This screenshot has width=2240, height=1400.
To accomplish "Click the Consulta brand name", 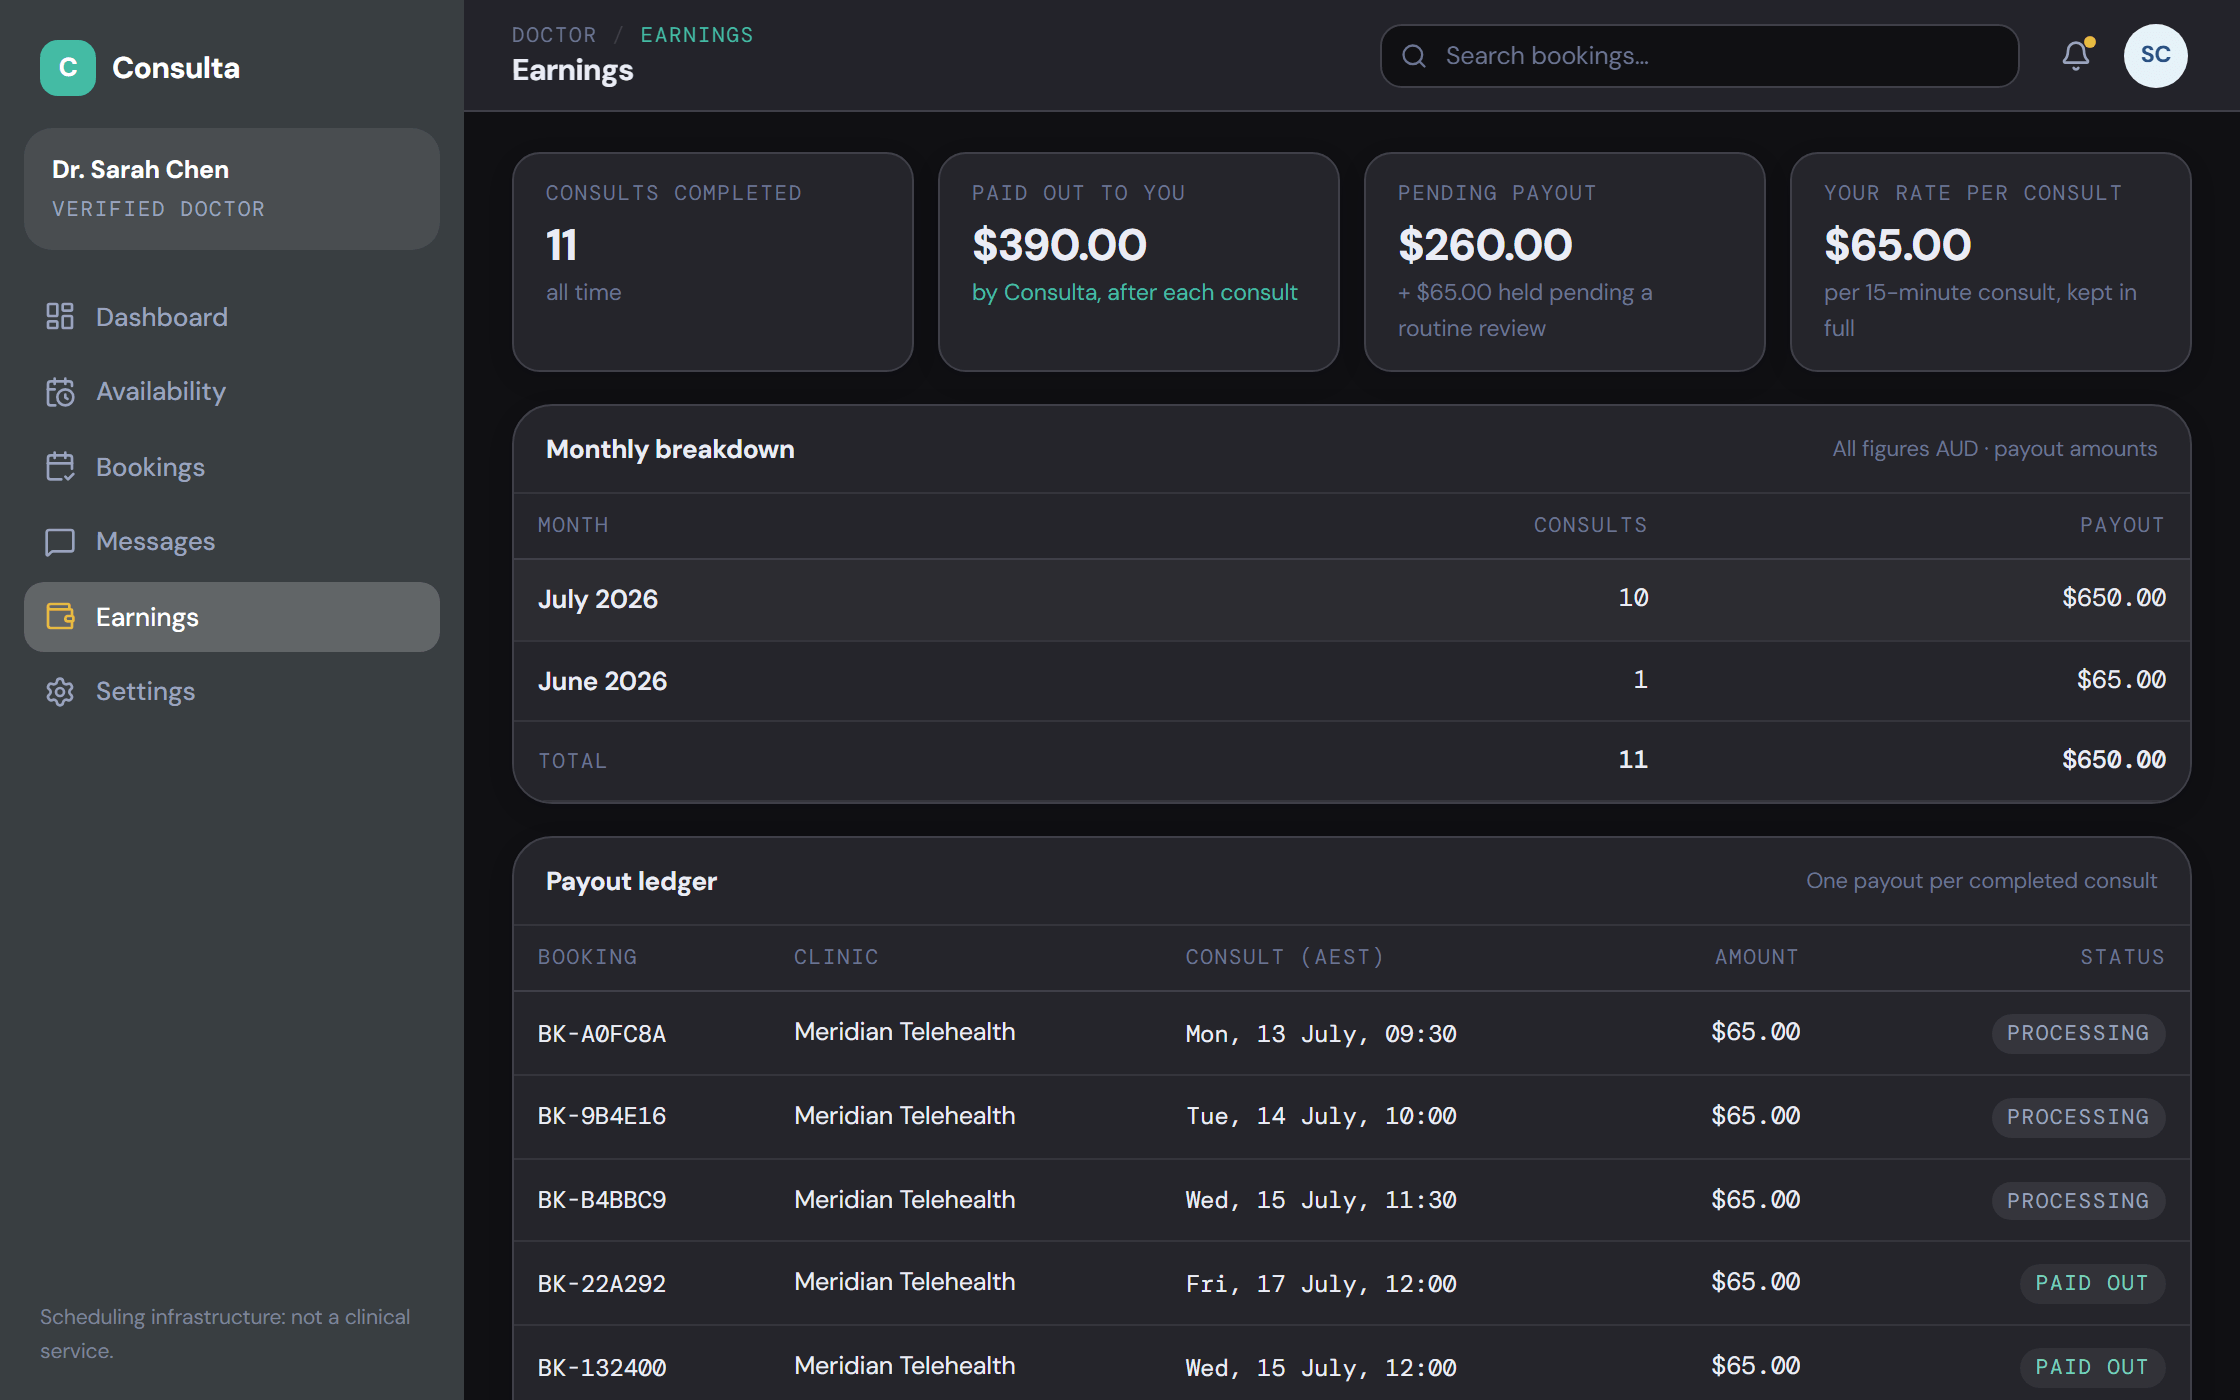I will point(176,68).
